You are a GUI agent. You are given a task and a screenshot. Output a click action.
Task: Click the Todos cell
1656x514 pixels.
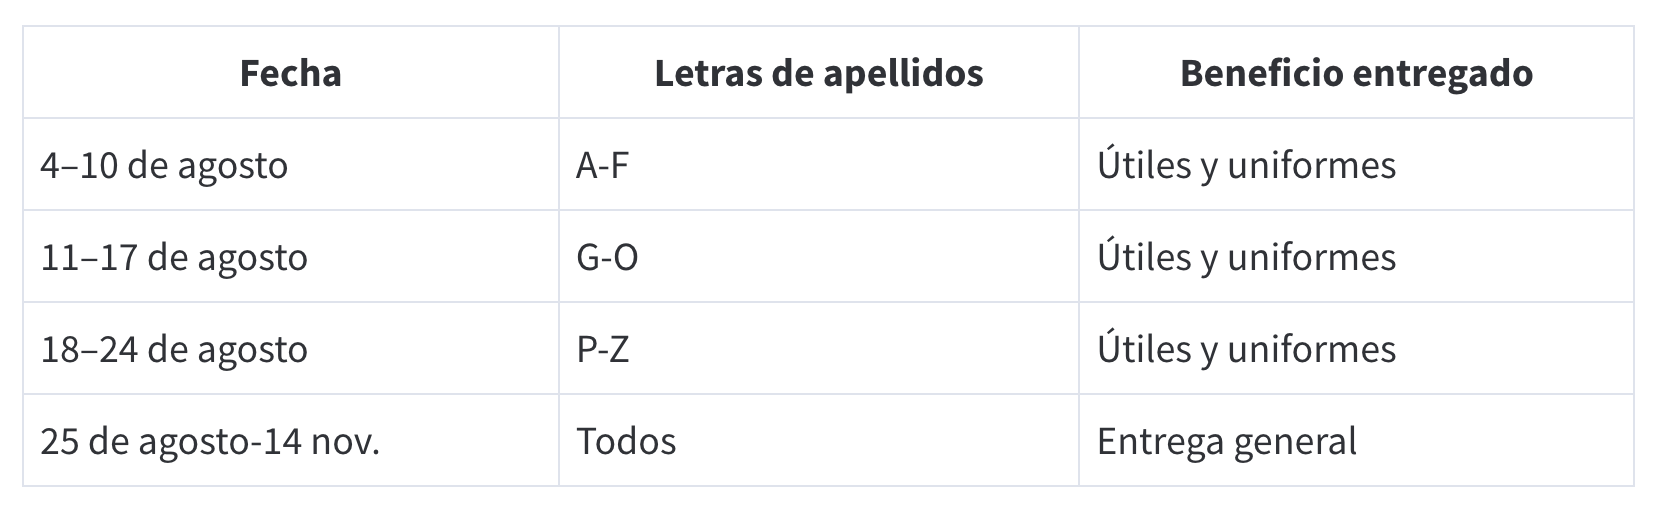pyautogui.click(x=819, y=441)
